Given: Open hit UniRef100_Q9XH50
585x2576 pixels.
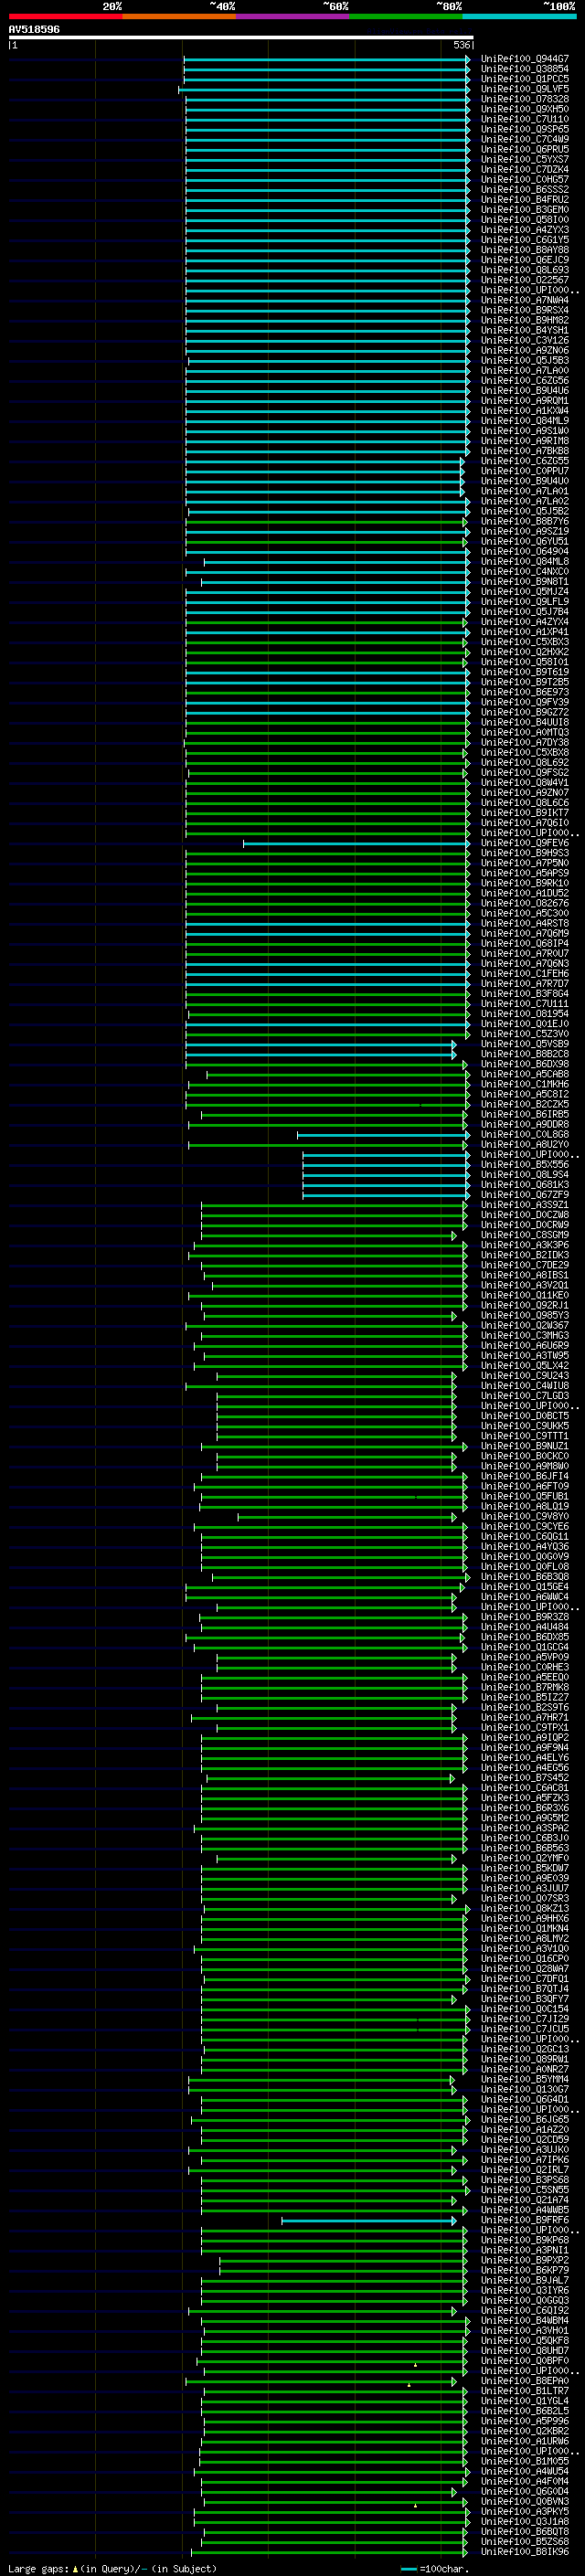Looking at the screenshot, I should [525, 109].
